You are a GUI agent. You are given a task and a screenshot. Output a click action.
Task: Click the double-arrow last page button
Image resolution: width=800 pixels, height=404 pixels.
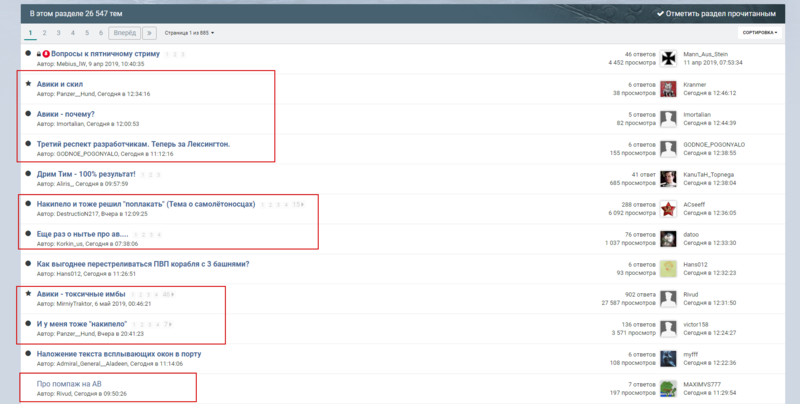click(x=149, y=32)
